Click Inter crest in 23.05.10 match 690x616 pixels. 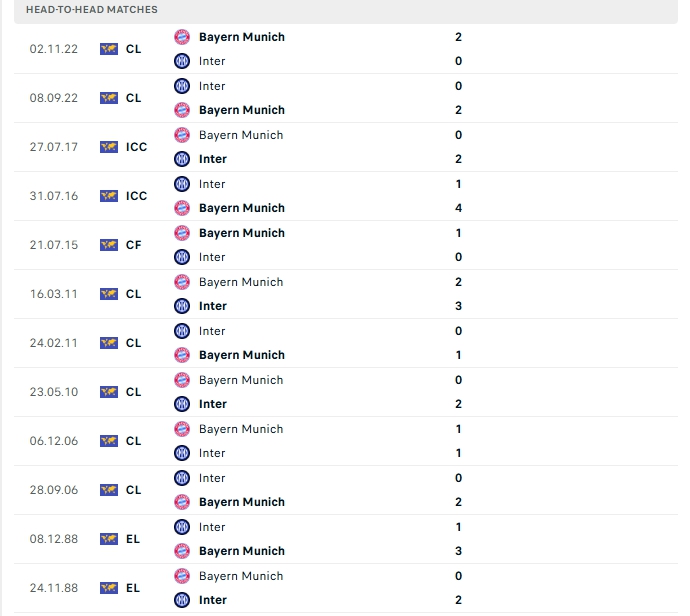point(182,404)
